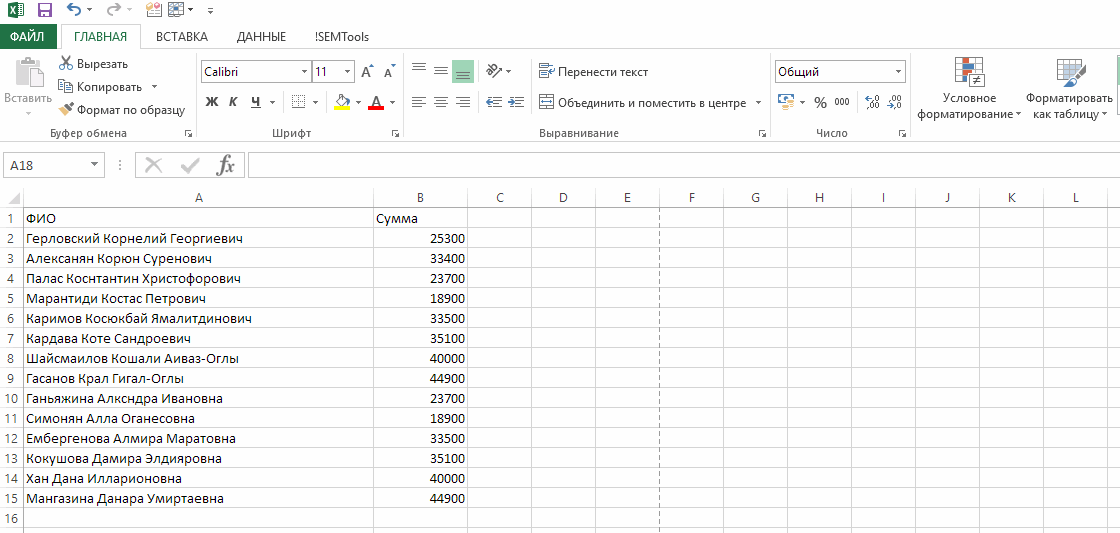The width and height of the screenshot is (1120, 533).
Task: Align text right horizontally
Action: click(463, 102)
